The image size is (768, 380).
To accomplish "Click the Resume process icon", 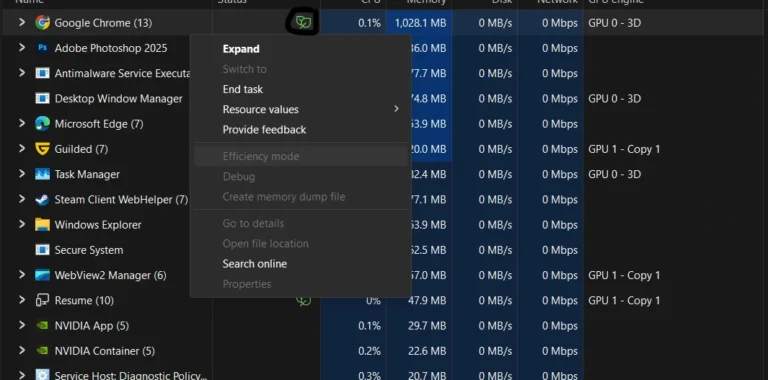I will point(43,300).
